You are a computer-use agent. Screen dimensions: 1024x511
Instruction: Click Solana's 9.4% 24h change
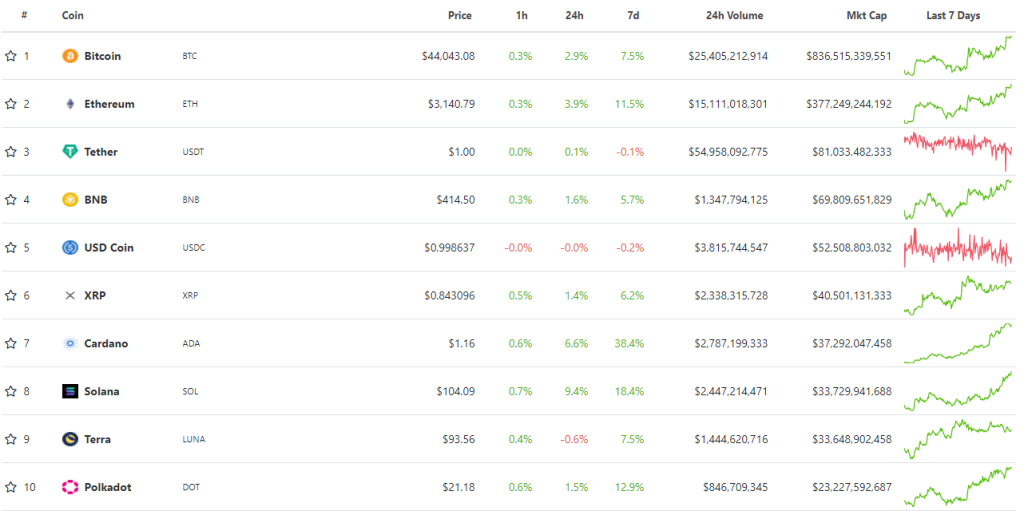pos(577,391)
